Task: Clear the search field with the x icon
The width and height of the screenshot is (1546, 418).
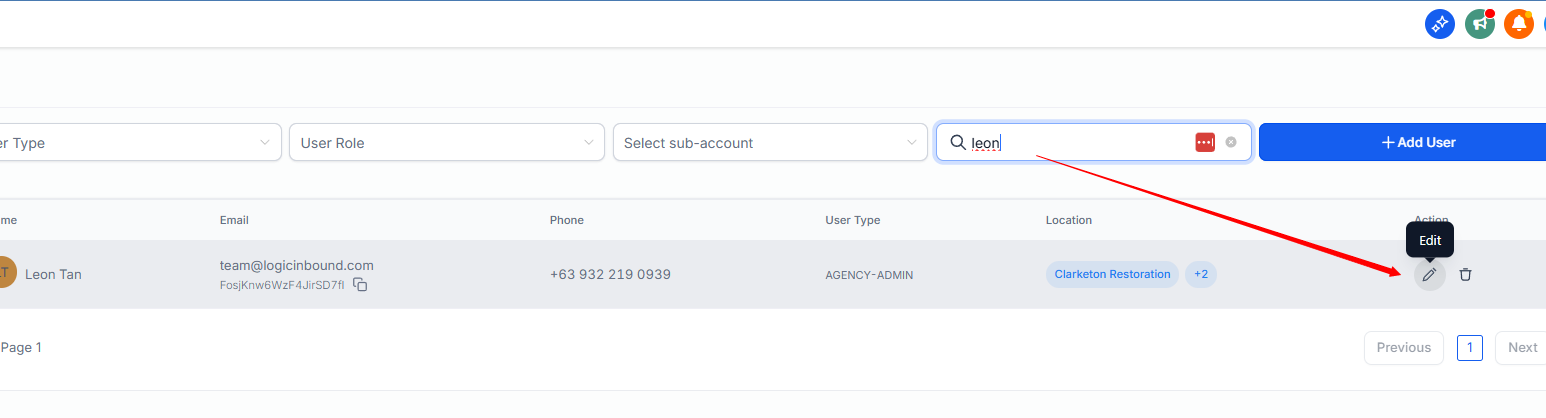Action: 1231,142
